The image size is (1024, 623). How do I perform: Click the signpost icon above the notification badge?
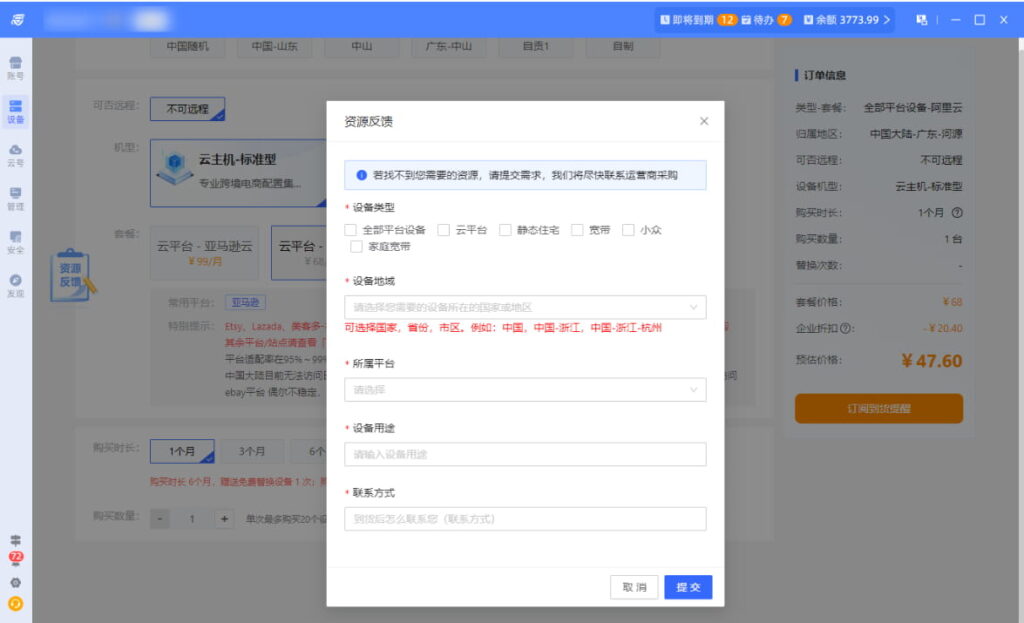point(16,540)
